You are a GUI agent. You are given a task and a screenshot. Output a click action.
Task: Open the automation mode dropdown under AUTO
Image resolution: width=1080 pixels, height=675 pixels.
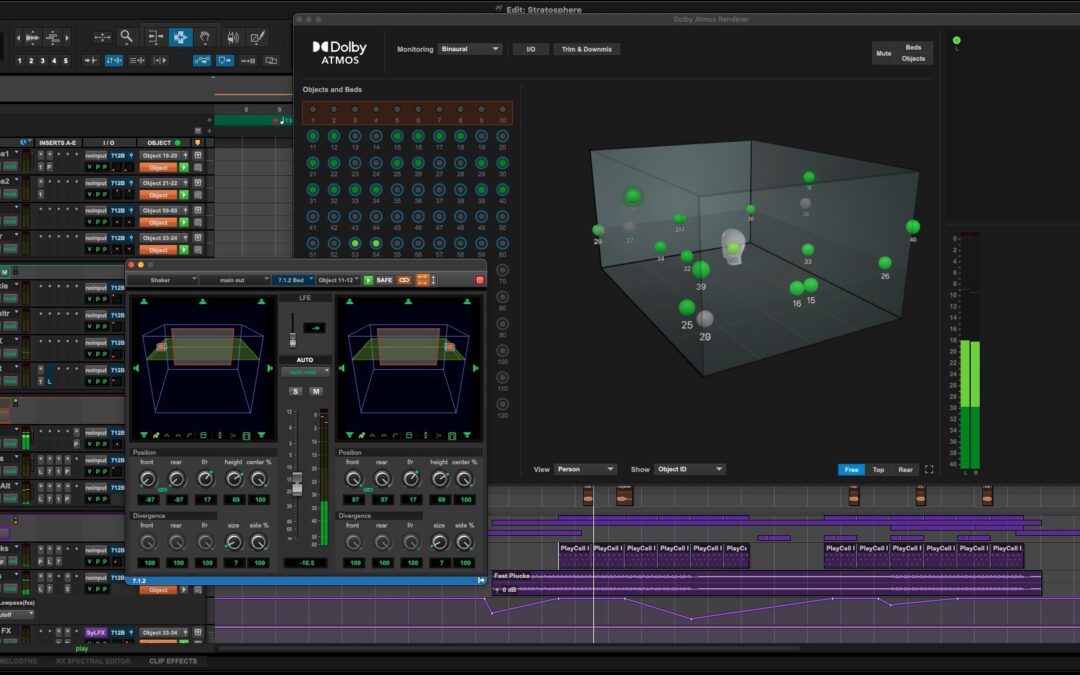pos(305,372)
